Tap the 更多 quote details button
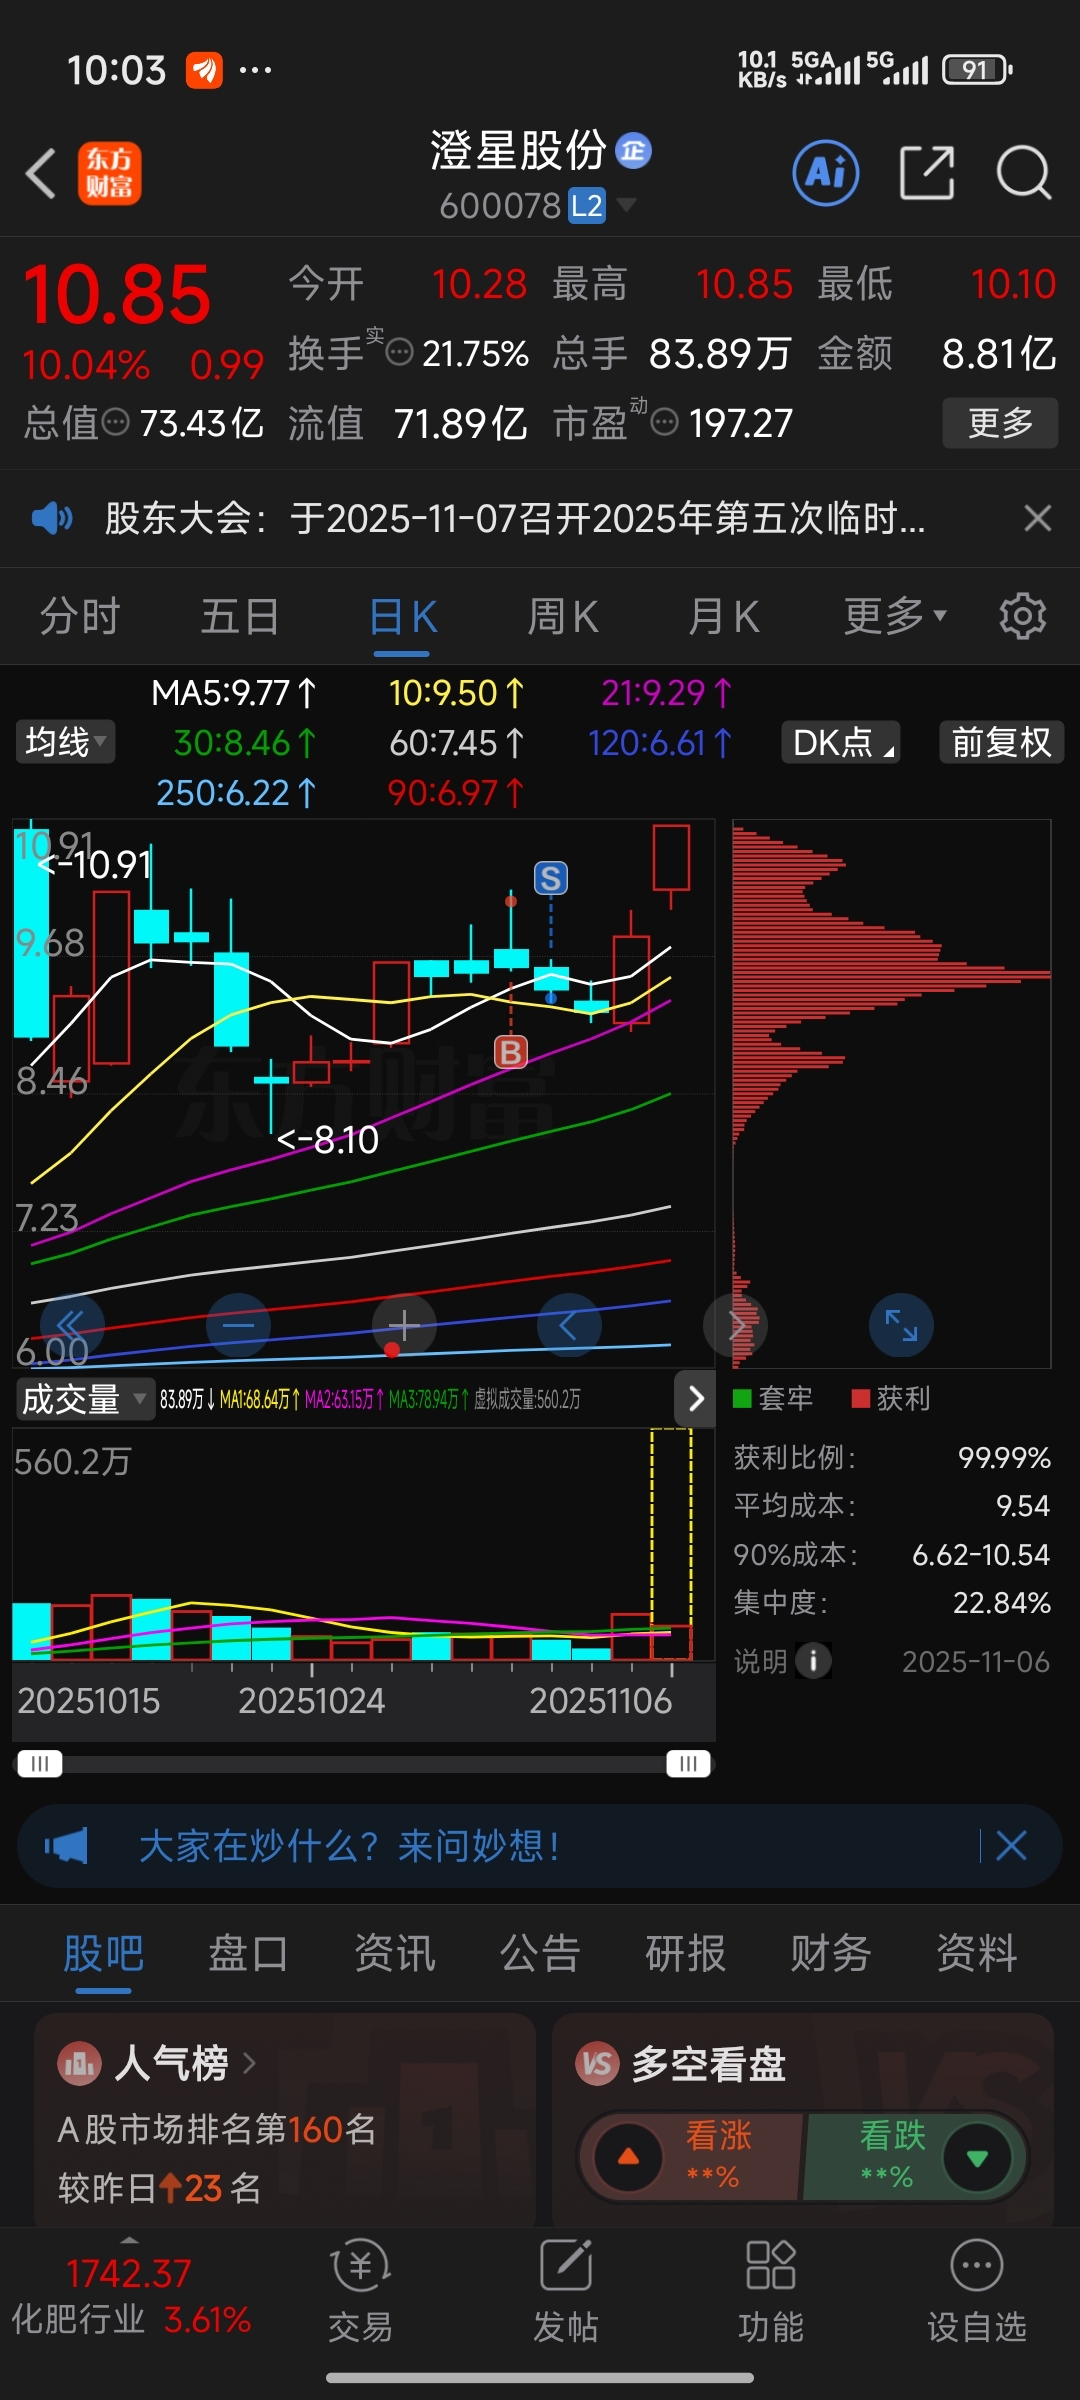The height and width of the screenshot is (2400, 1080). pos(1000,423)
